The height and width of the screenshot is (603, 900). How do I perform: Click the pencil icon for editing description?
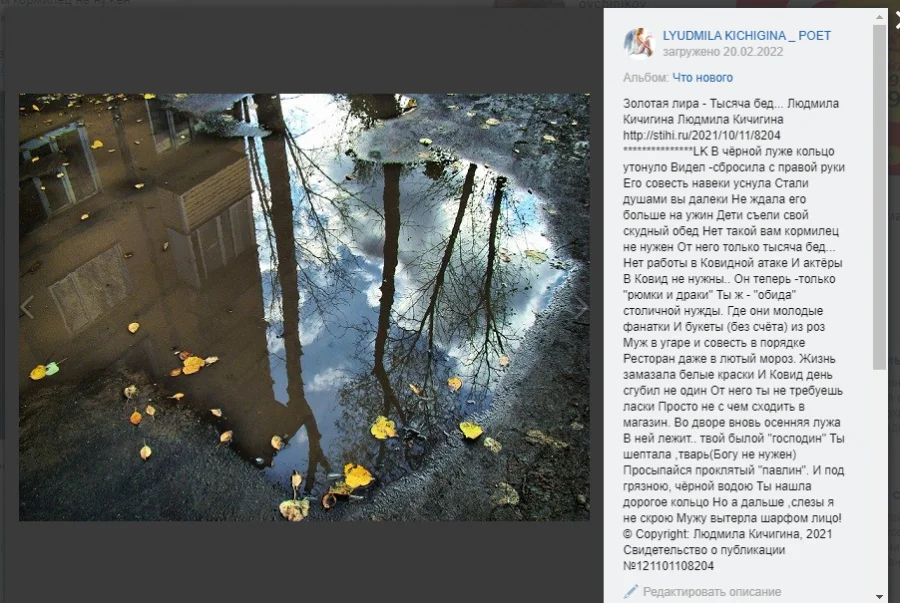click(x=631, y=591)
